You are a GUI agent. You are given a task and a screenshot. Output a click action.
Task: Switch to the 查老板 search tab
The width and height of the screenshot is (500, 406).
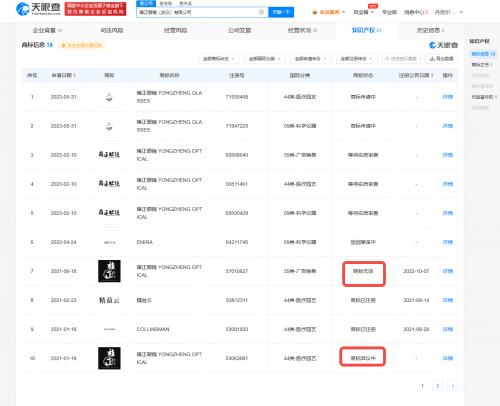coord(165,3)
